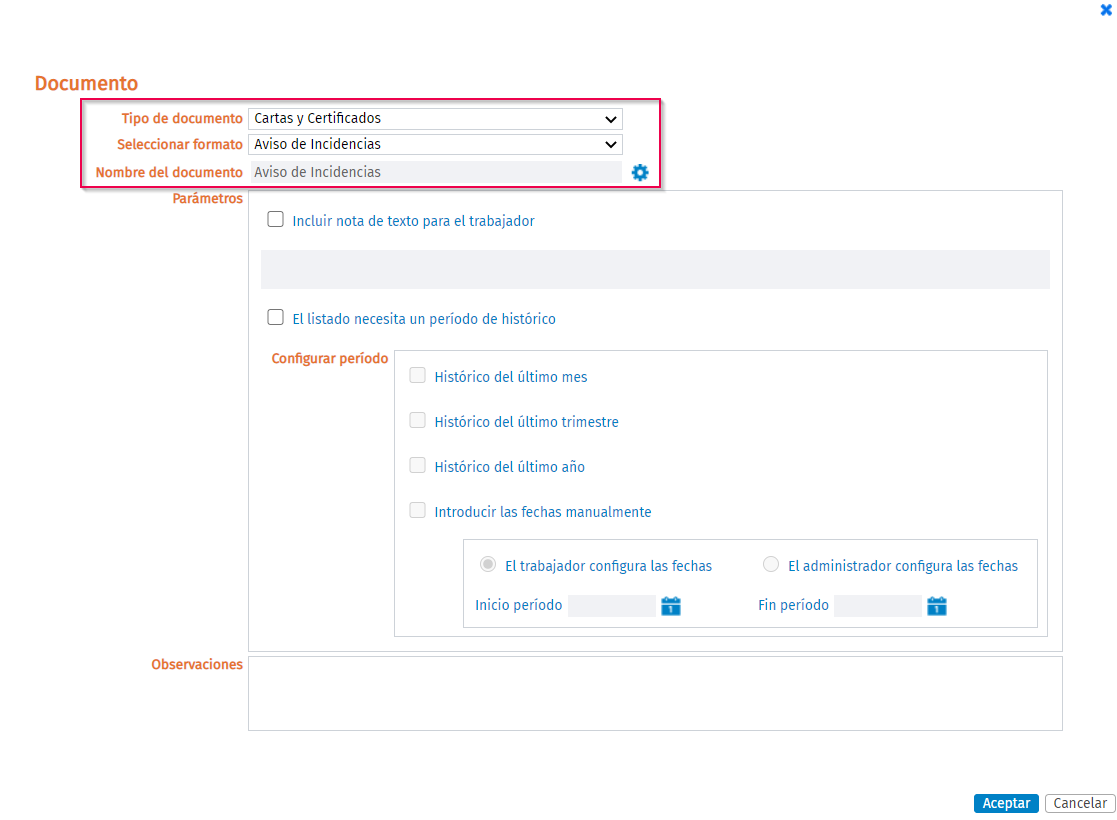1117x820 pixels.
Task: Open settings gear beside Nombre del documento
Action: click(x=640, y=172)
